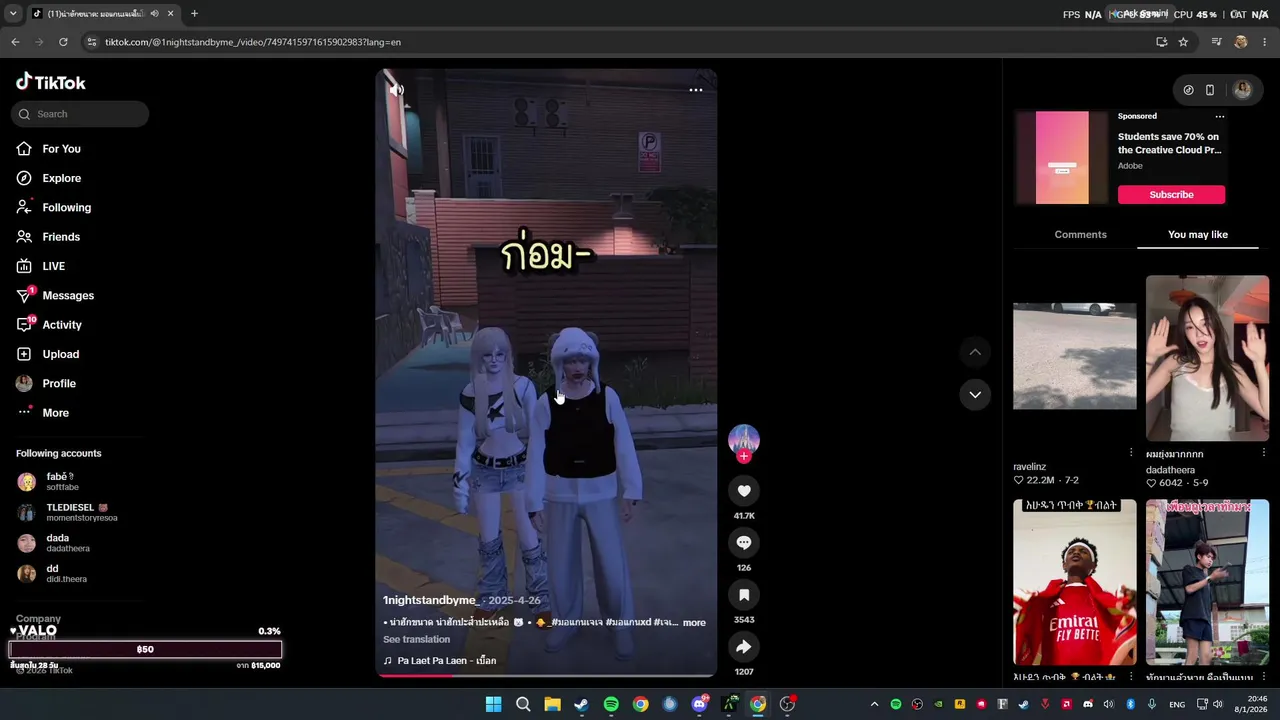Open the dadatheera recommended video thumbnail
The image size is (1280, 720).
1207,358
